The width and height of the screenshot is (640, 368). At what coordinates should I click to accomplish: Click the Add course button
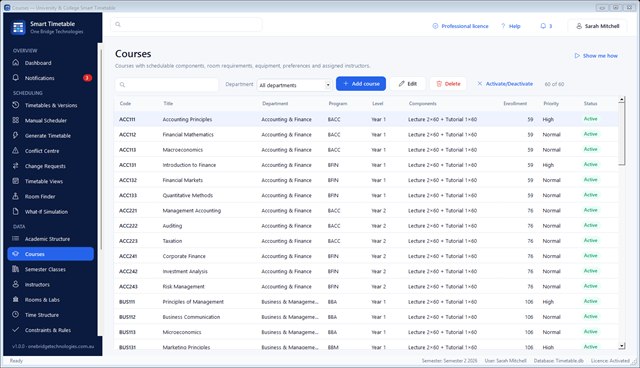361,84
